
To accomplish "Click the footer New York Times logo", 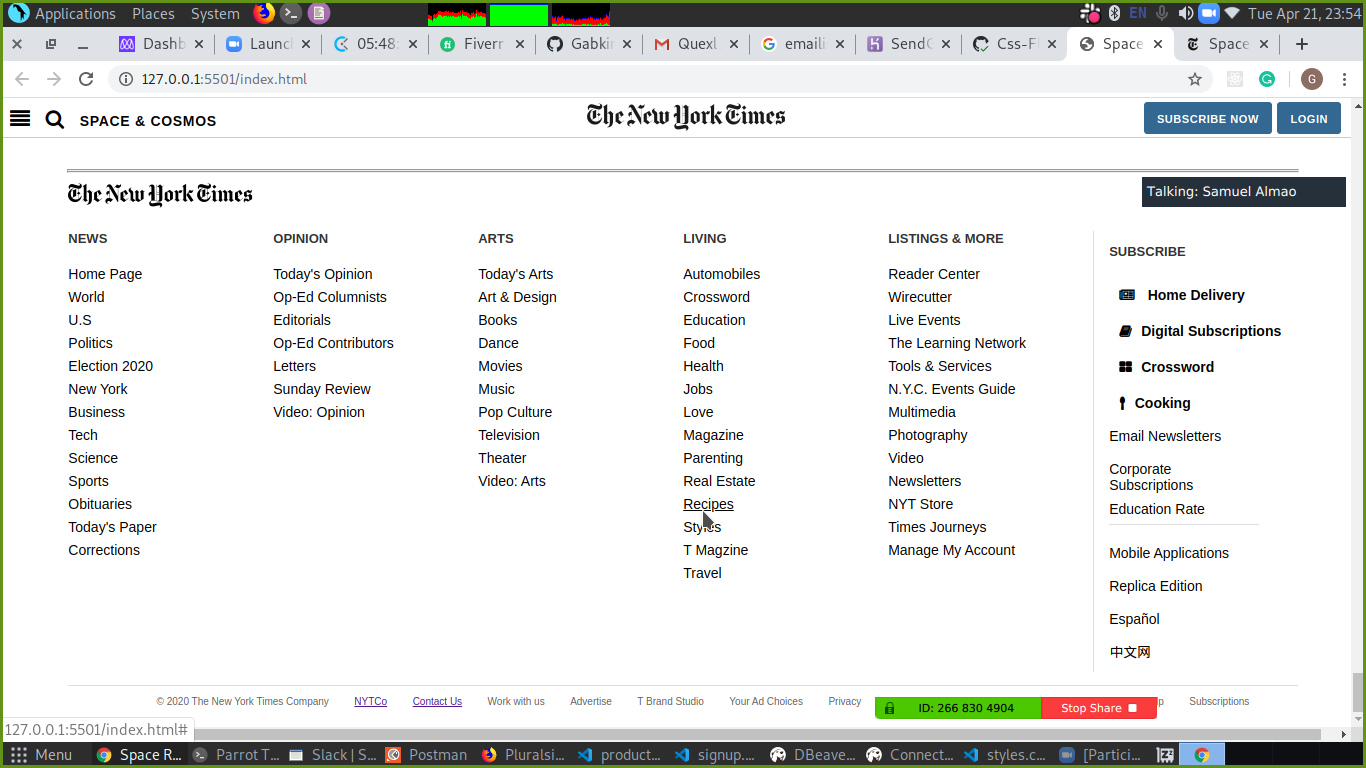I will point(160,194).
